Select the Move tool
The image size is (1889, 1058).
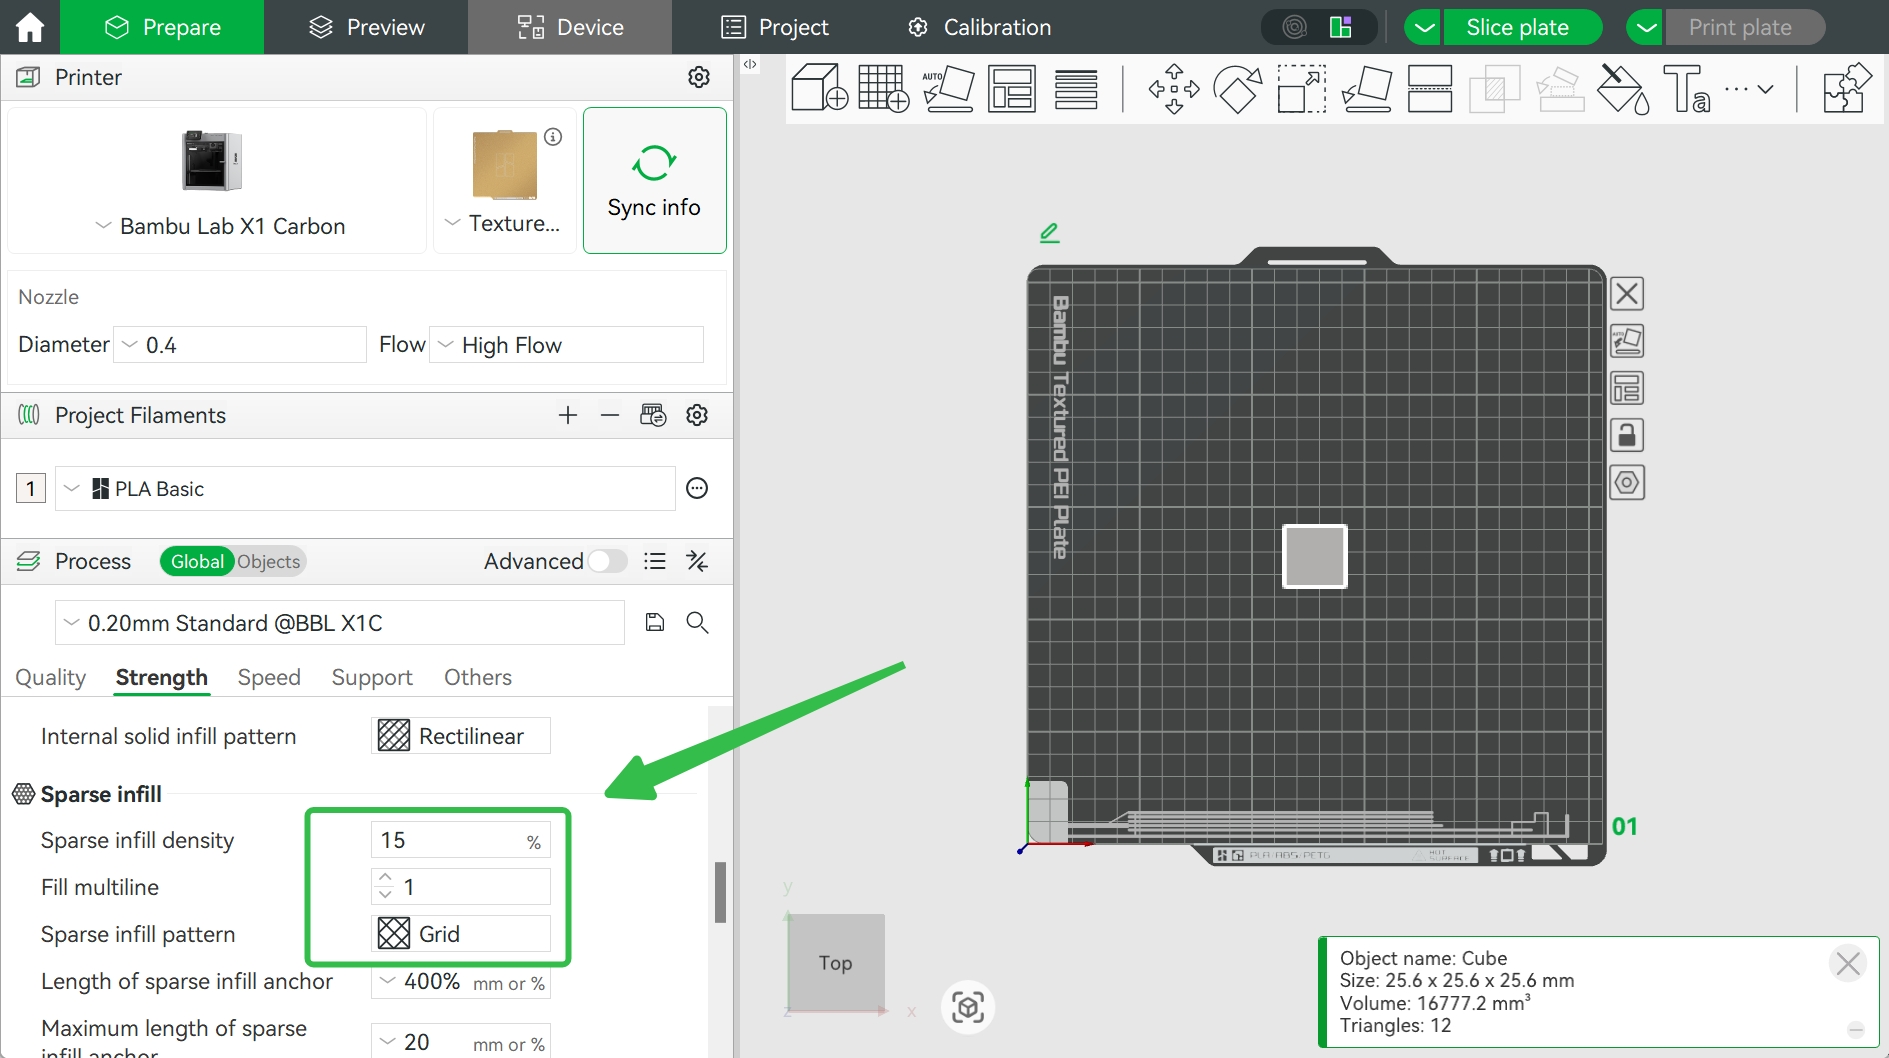[1174, 89]
